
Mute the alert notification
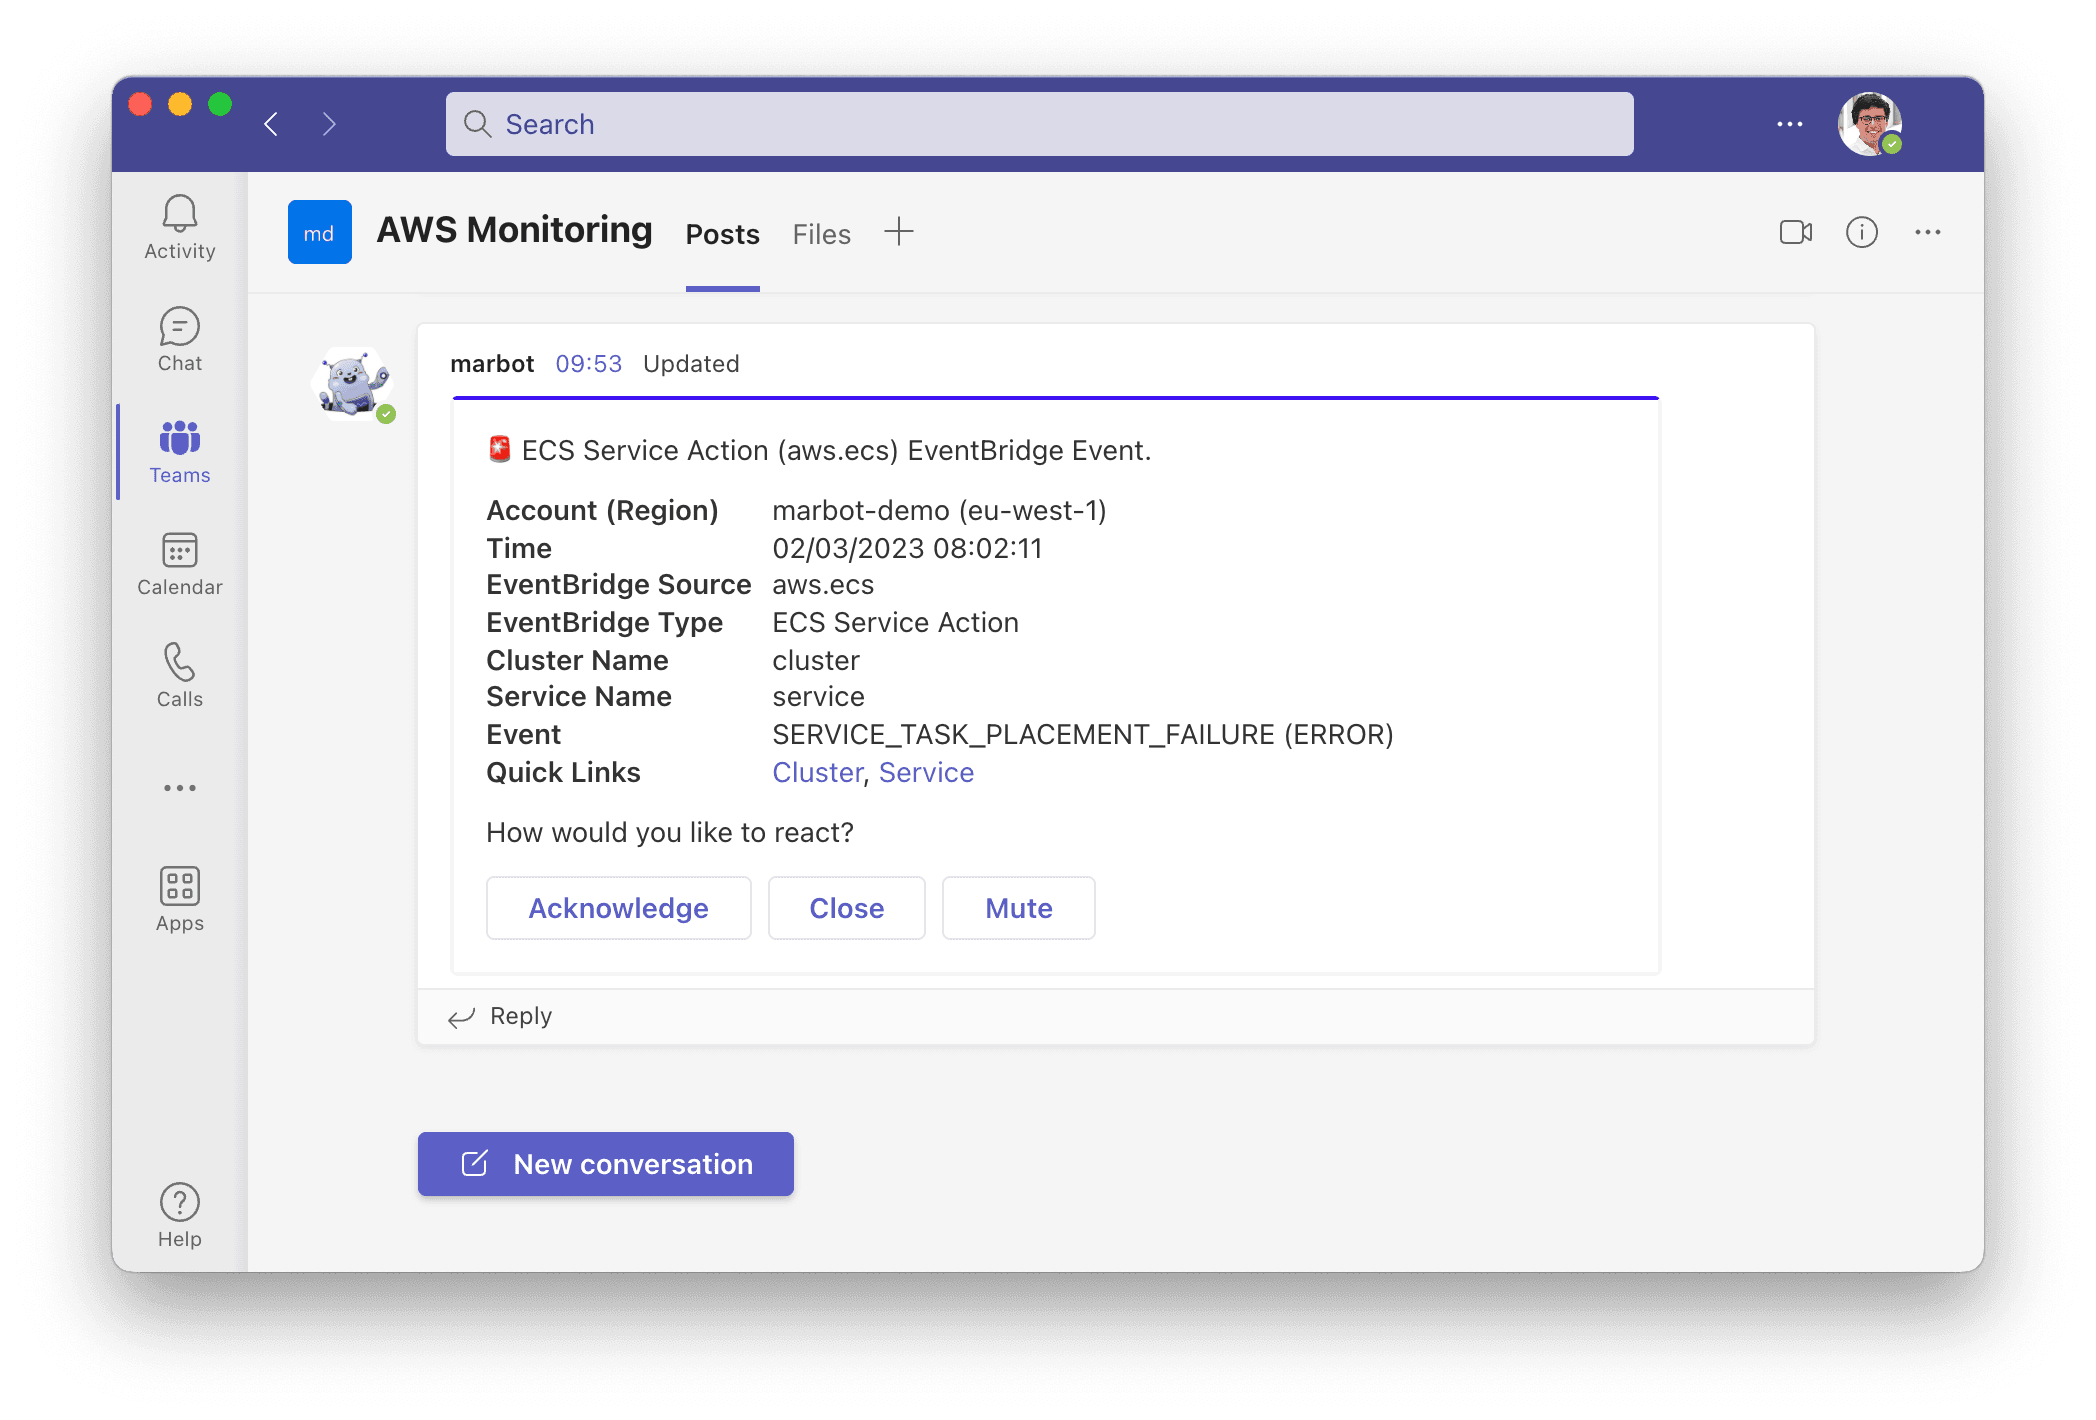pos(1020,908)
